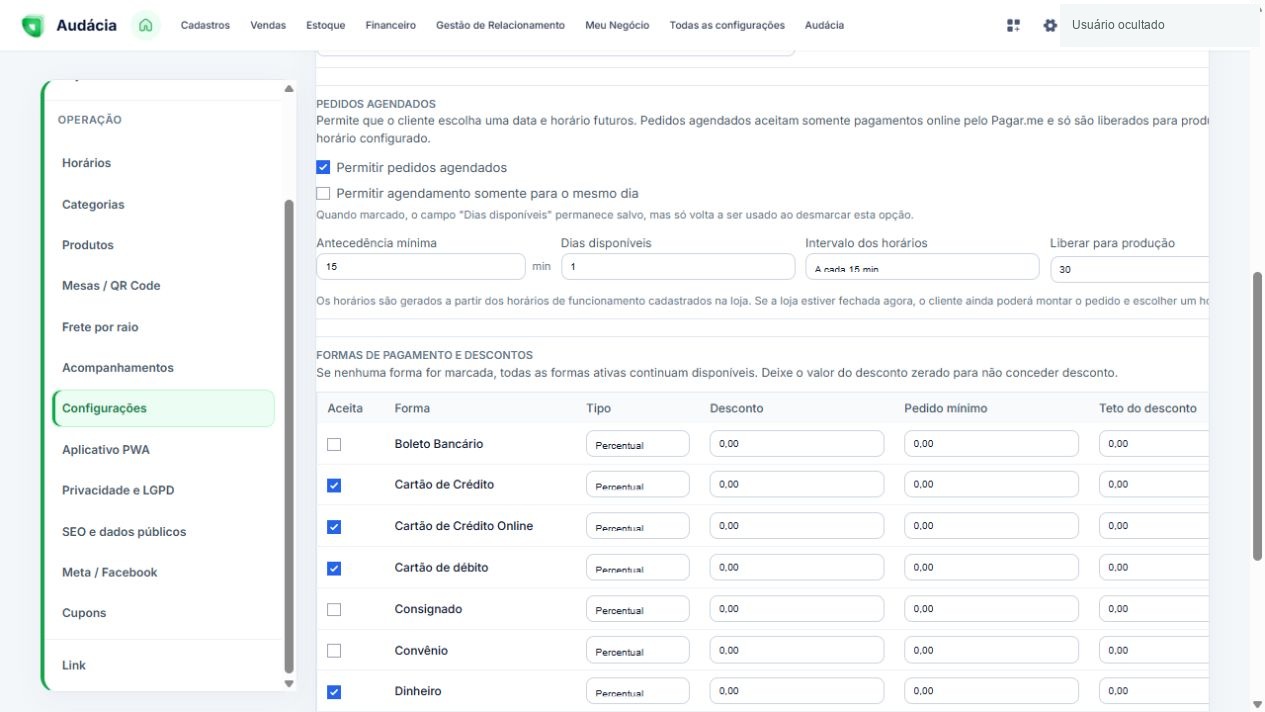1265x712 pixels.
Task: Go to SEO e dados públicos
Action: coord(163,532)
